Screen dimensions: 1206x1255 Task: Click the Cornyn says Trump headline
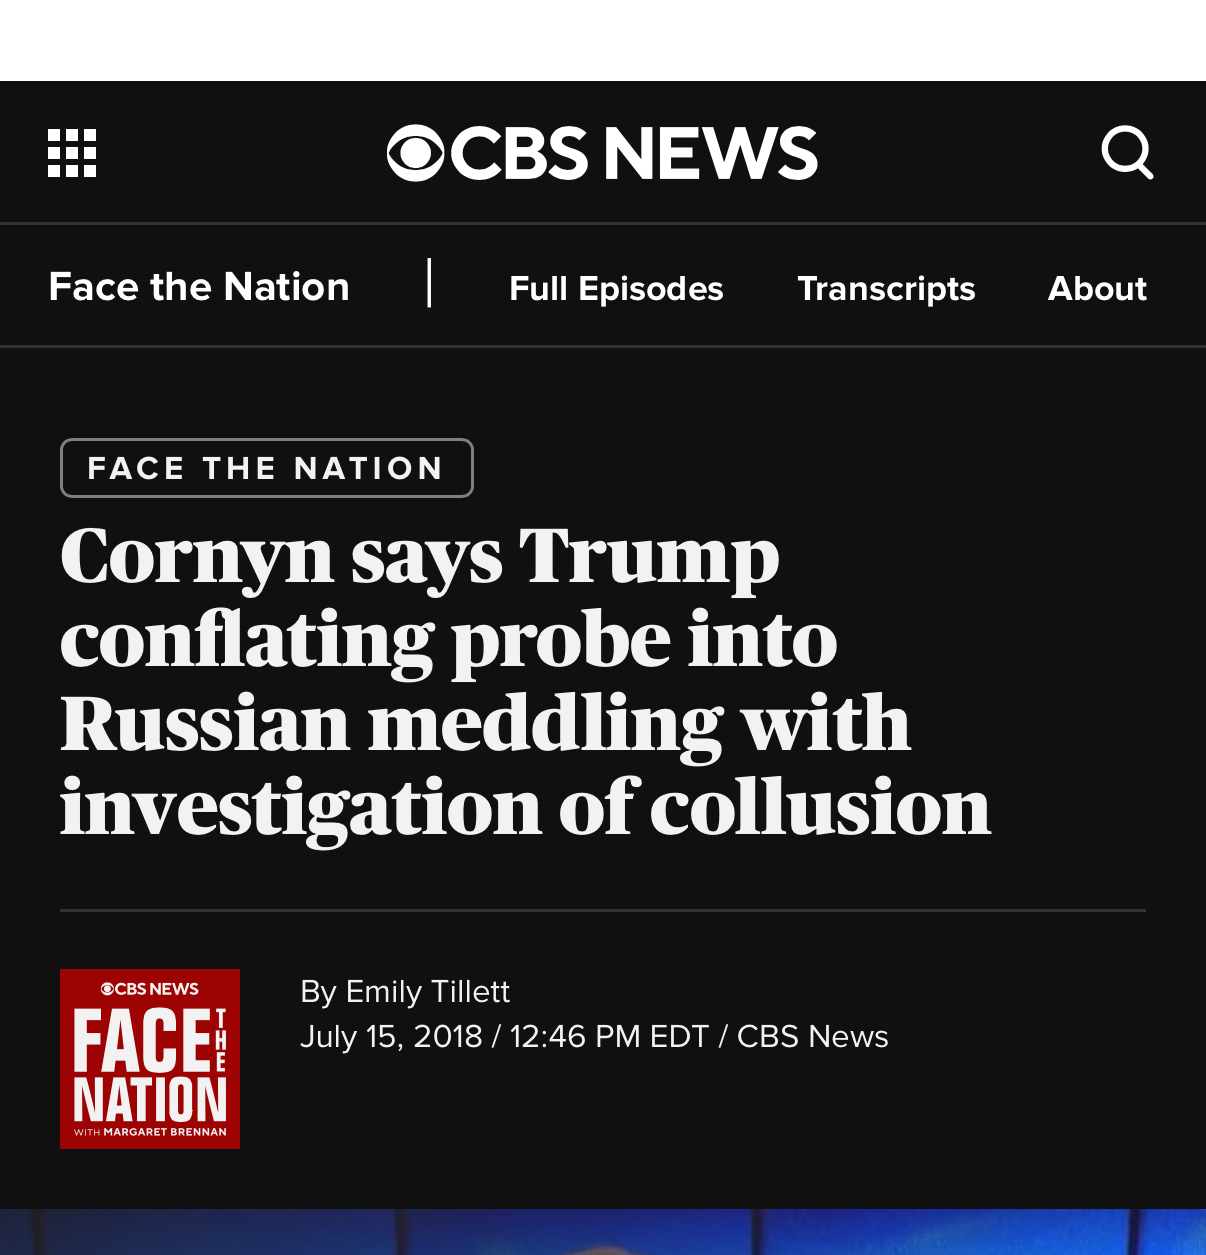click(x=525, y=680)
